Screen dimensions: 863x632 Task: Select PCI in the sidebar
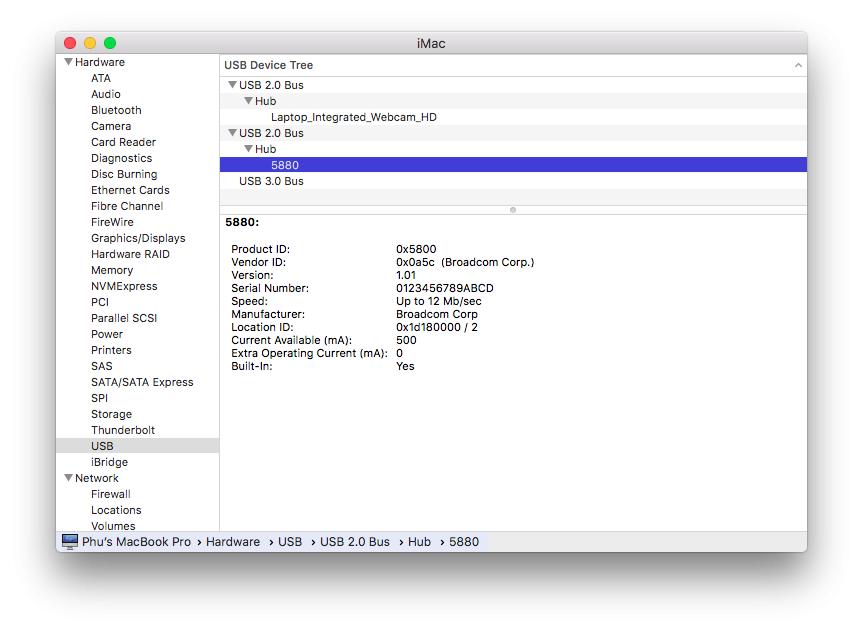coord(100,302)
